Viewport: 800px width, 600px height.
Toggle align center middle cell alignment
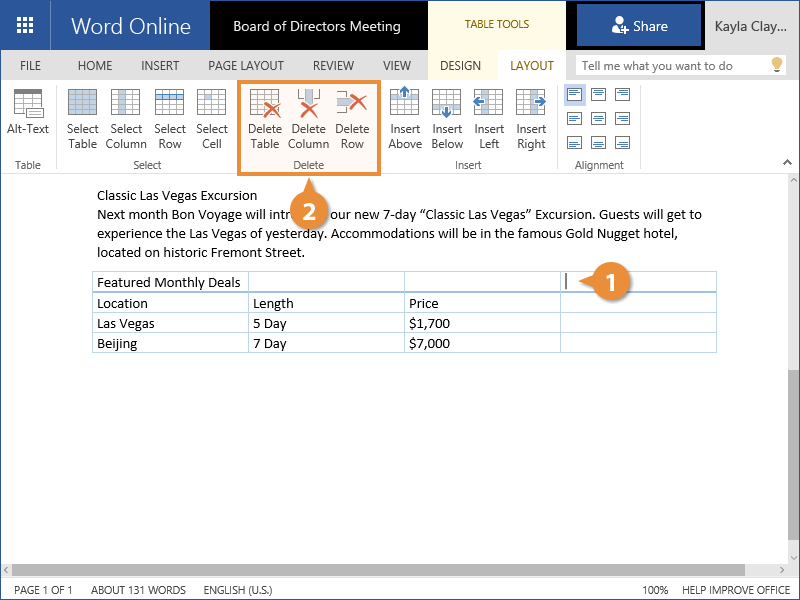tap(599, 119)
